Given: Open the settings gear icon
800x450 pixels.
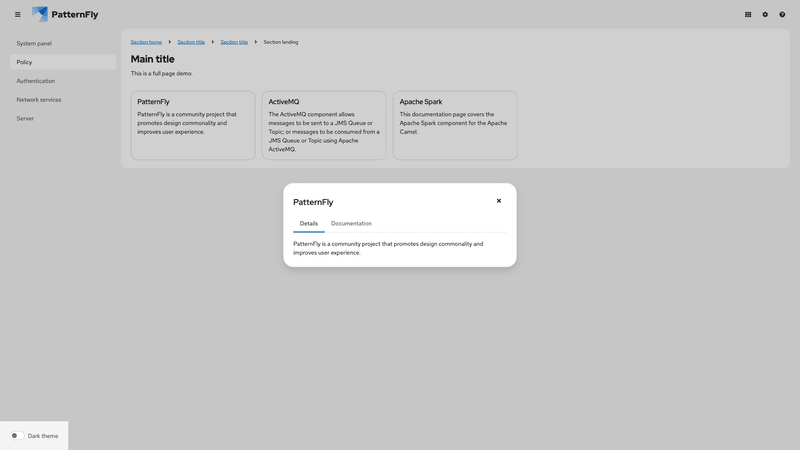Looking at the screenshot, I should coord(765,14).
